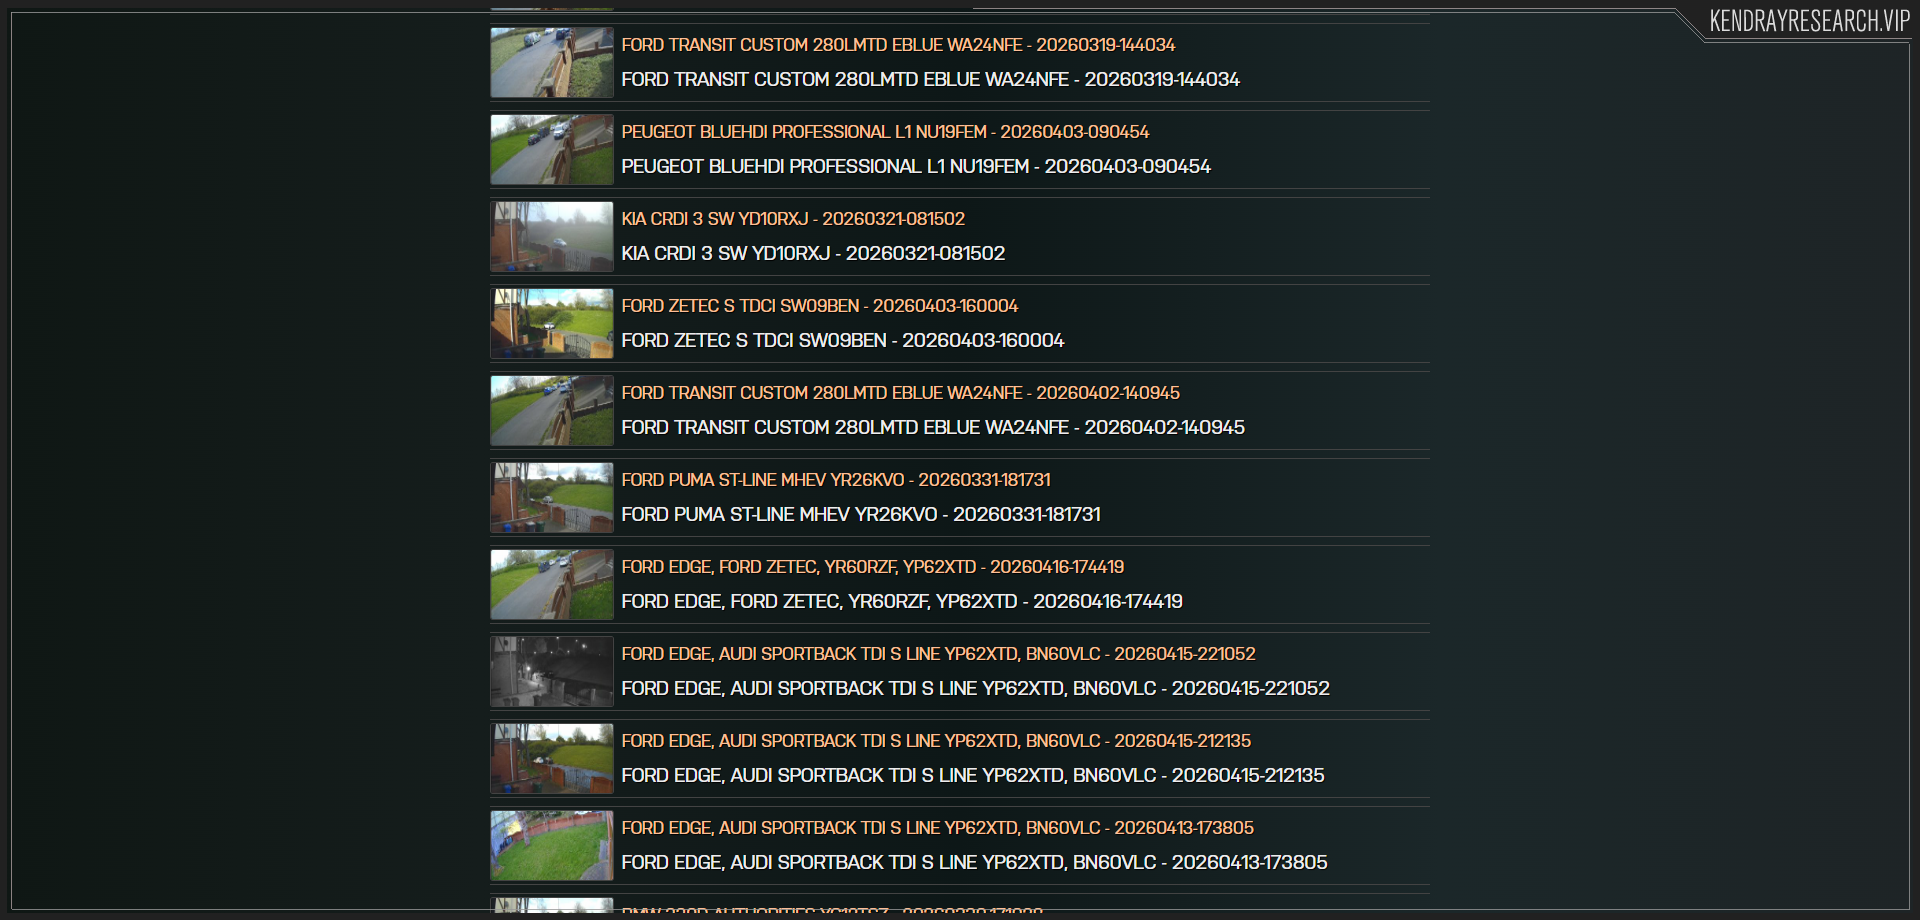The image size is (1920, 920).
Task: Follow orange title link Peugeot BlueHDi Professional 20260403-090454
Action: [x=885, y=132]
